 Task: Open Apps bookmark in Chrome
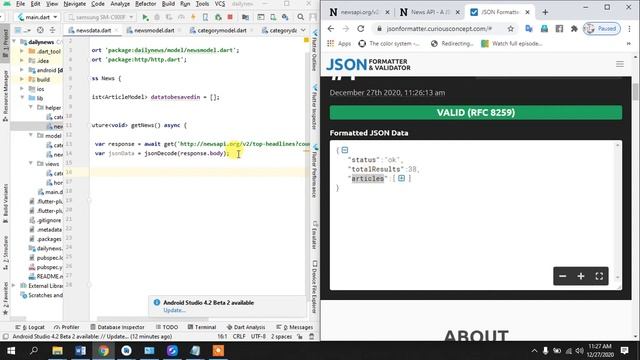339,44
